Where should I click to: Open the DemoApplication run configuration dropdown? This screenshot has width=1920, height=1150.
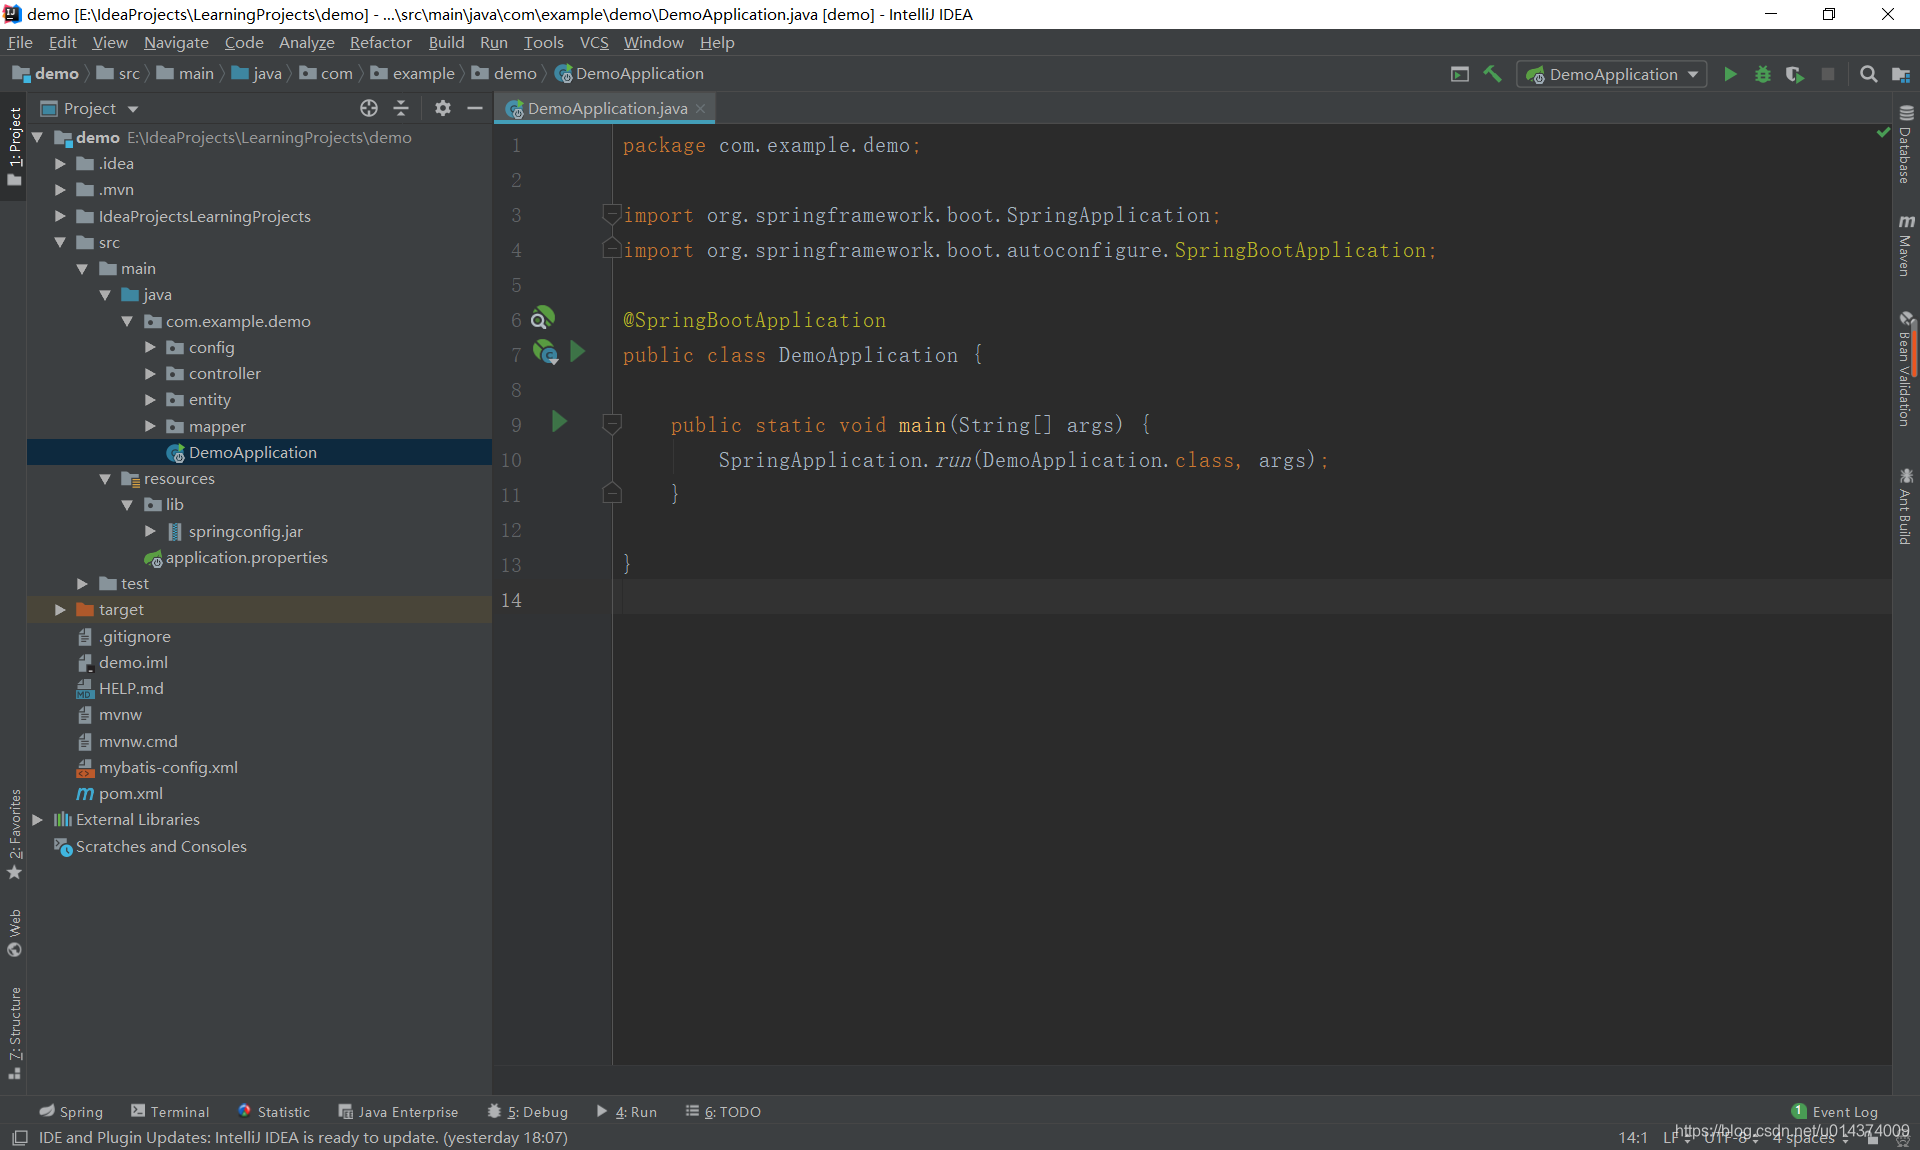(x=1612, y=74)
